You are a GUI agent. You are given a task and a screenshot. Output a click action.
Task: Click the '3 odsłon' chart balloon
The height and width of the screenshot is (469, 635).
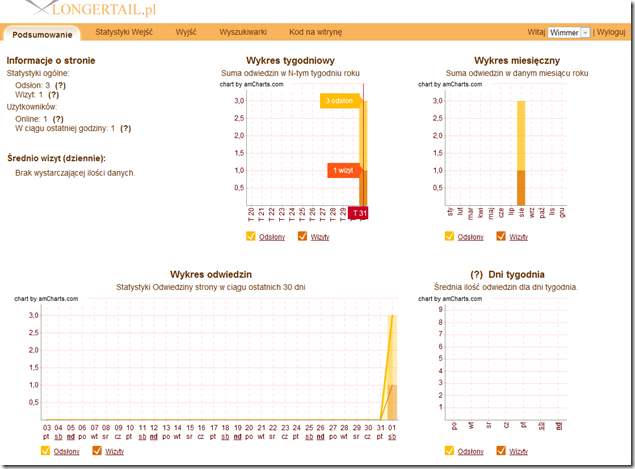click(x=339, y=101)
